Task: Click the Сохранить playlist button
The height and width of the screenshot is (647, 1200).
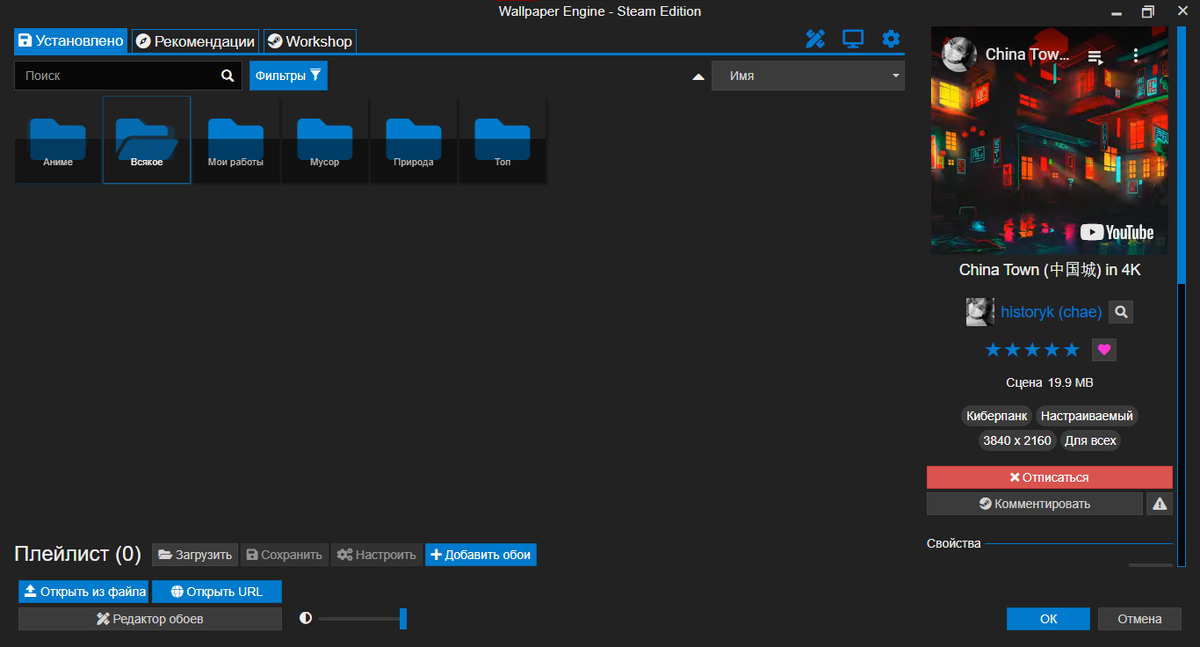Action: tap(284, 554)
